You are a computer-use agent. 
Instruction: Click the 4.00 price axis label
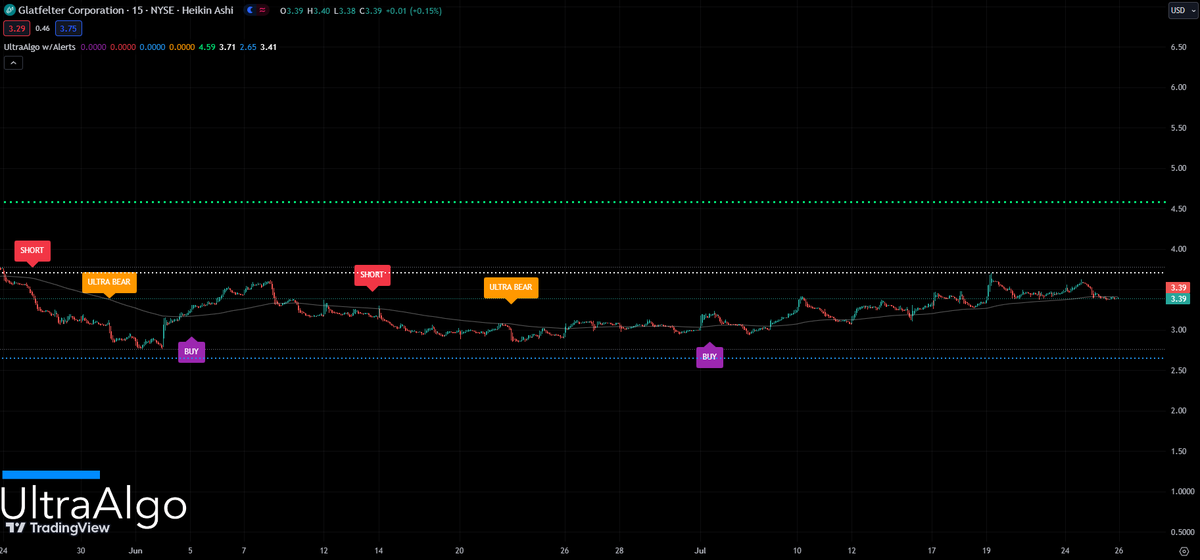(1177, 249)
